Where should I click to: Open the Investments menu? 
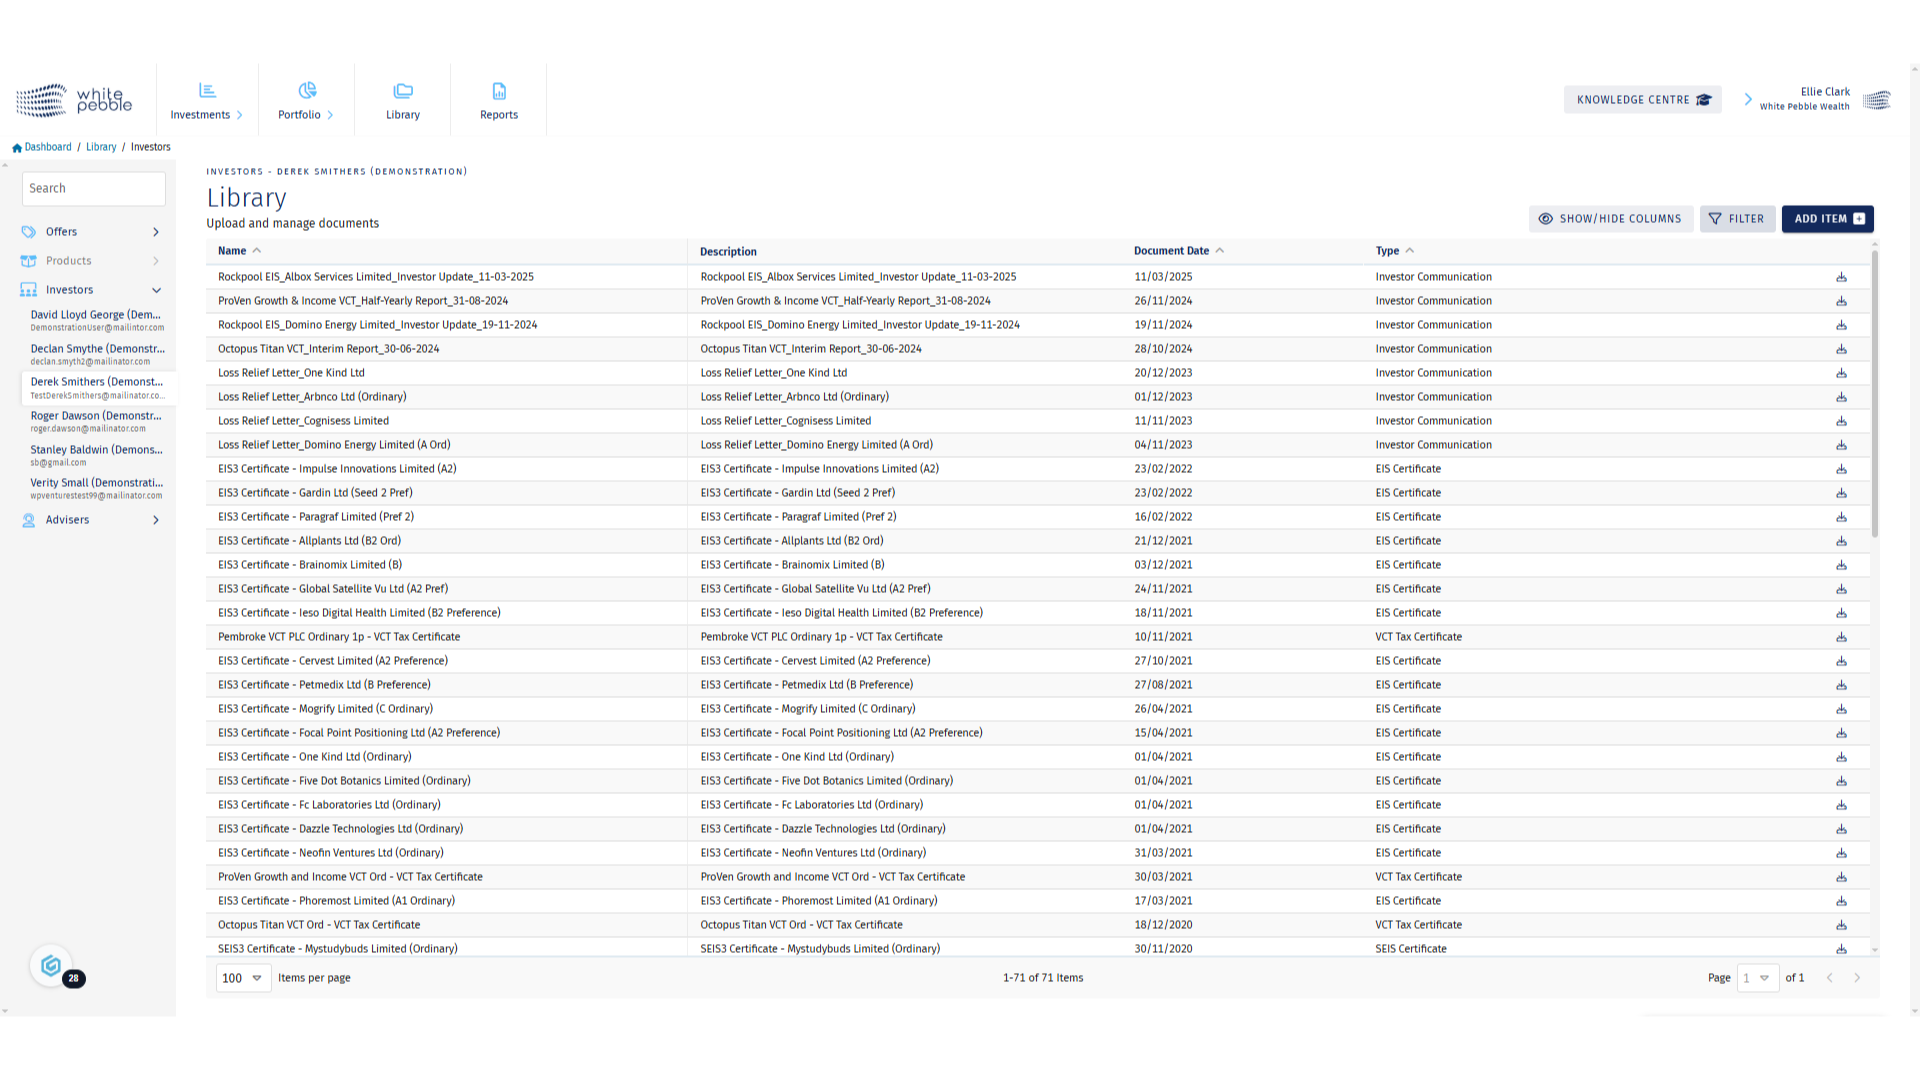point(207,100)
